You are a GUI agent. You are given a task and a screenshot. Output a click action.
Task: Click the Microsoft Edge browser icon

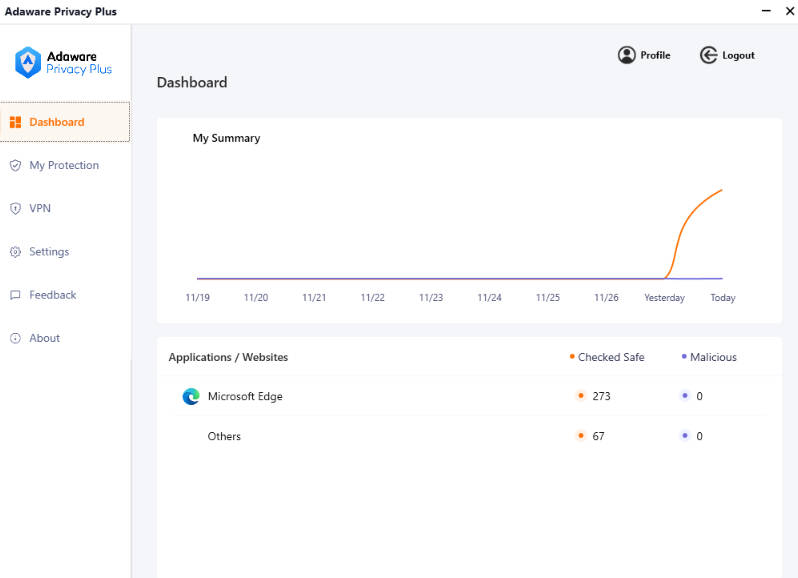click(x=191, y=396)
